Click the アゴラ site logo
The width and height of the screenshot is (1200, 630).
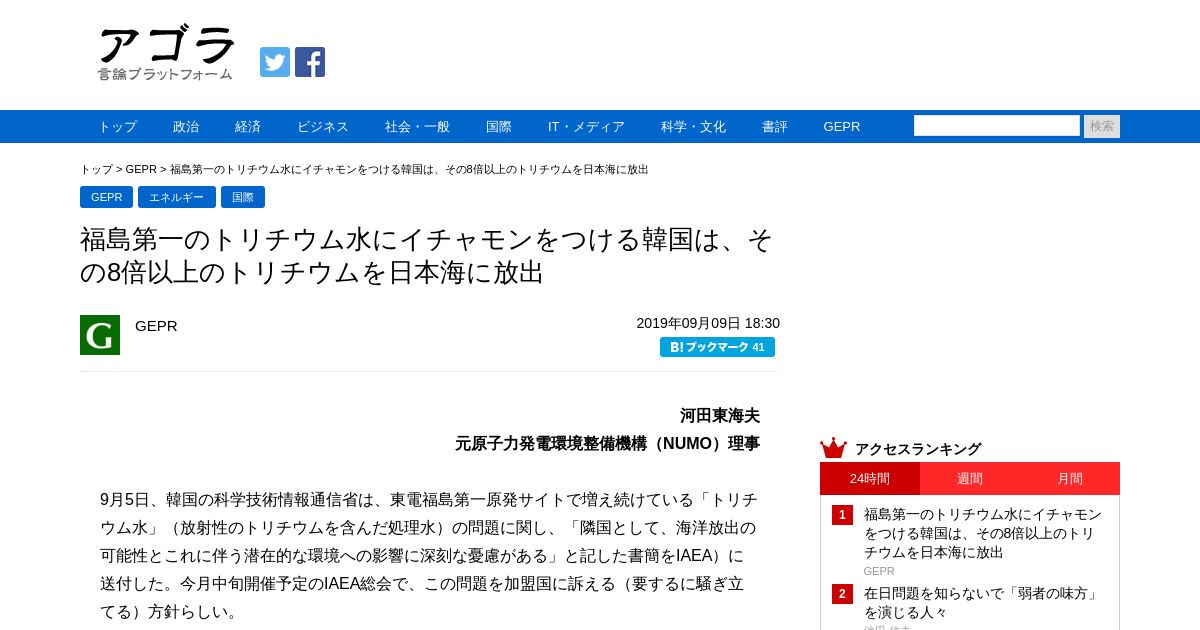click(166, 53)
